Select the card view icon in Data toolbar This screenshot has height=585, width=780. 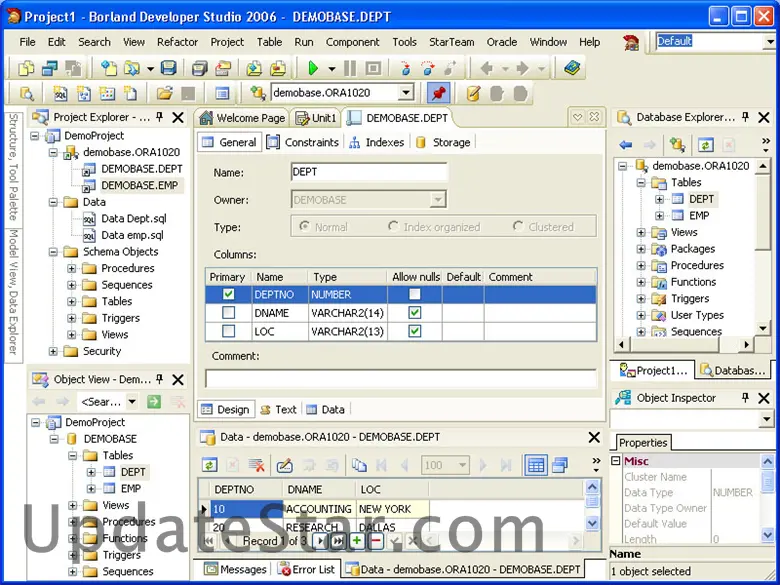560,465
